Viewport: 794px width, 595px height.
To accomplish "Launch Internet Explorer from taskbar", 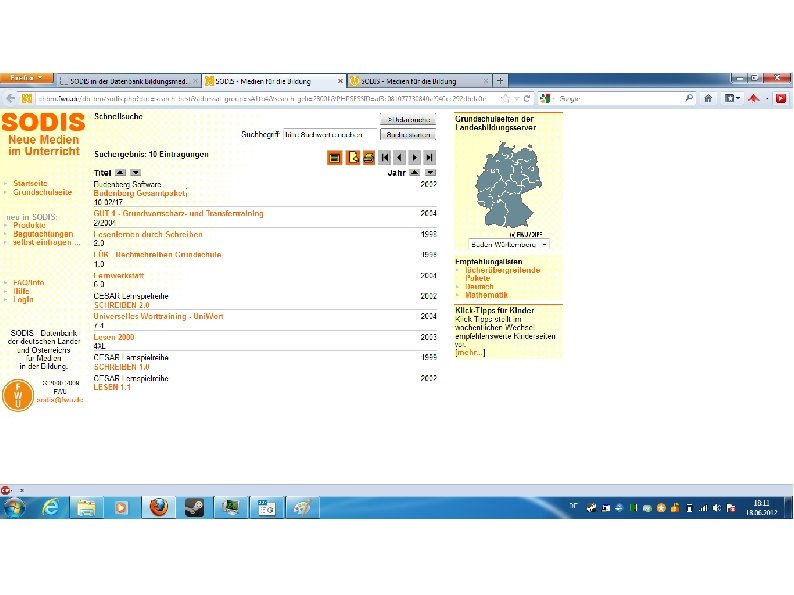I will coord(50,507).
